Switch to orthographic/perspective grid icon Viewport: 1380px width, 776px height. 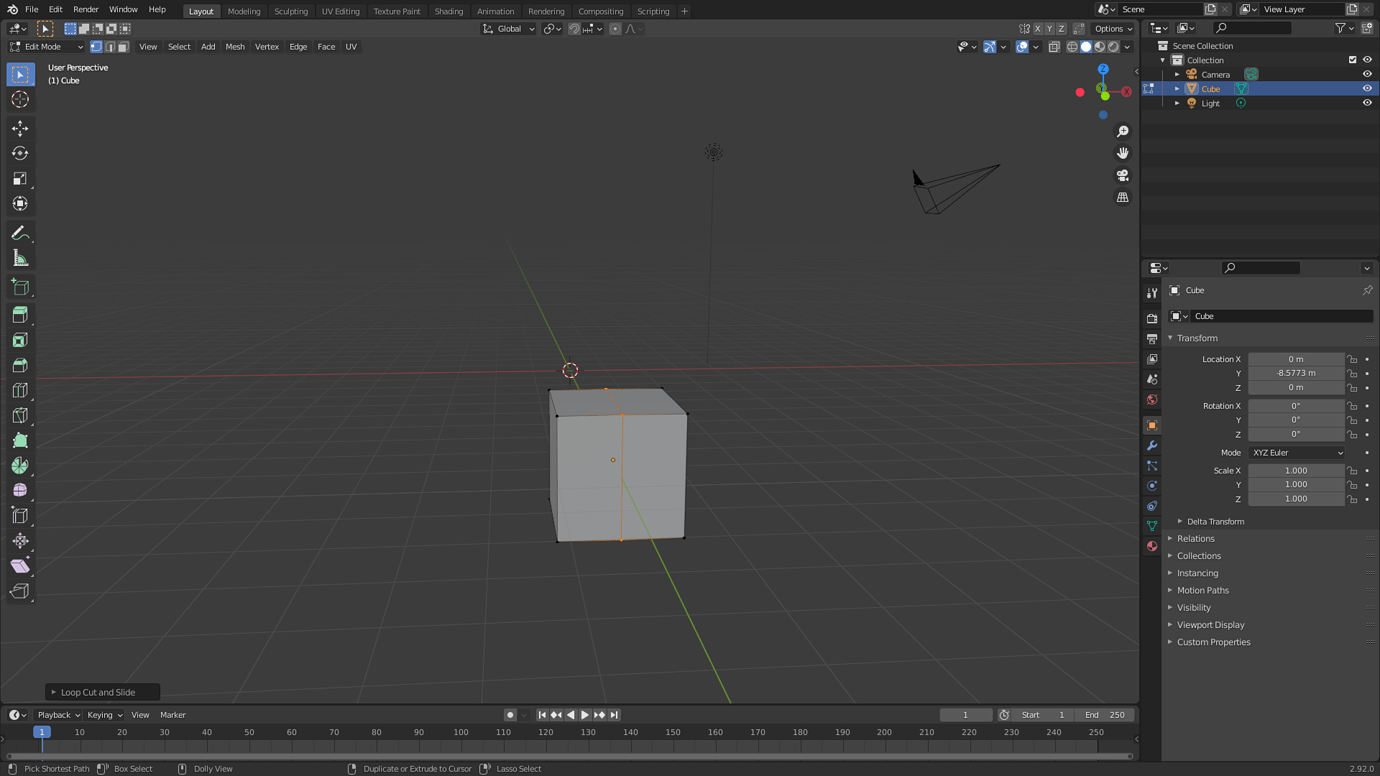tap(1123, 197)
